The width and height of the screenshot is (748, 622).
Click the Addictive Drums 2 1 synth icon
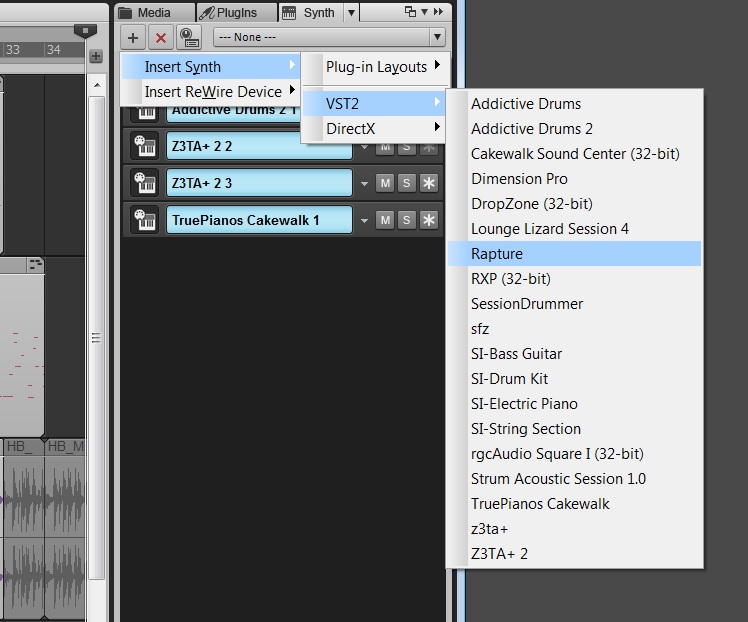coord(146,113)
